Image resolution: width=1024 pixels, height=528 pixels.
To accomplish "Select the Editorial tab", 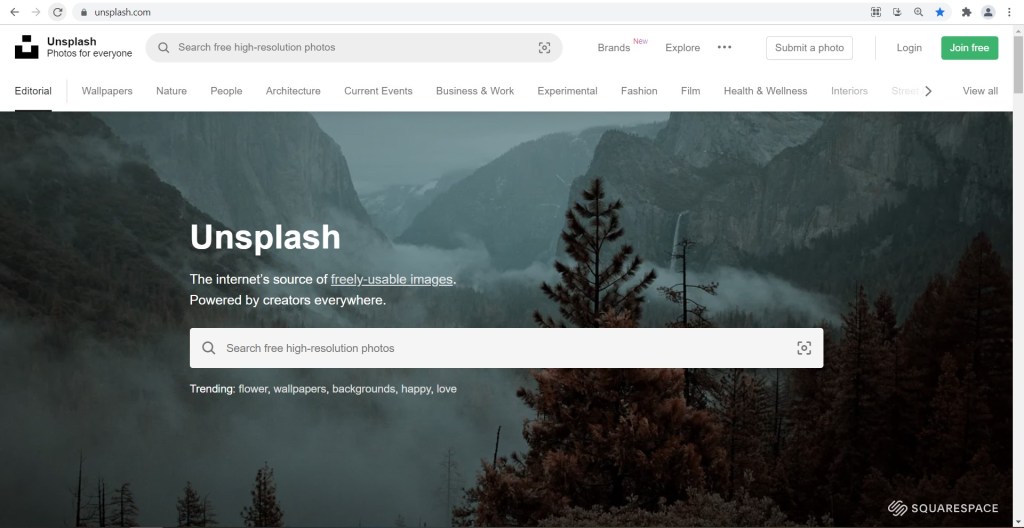I will click(33, 91).
